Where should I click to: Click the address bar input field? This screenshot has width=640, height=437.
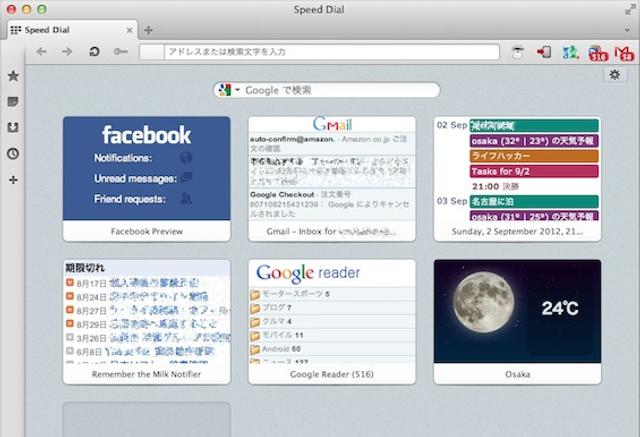click(x=331, y=52)
